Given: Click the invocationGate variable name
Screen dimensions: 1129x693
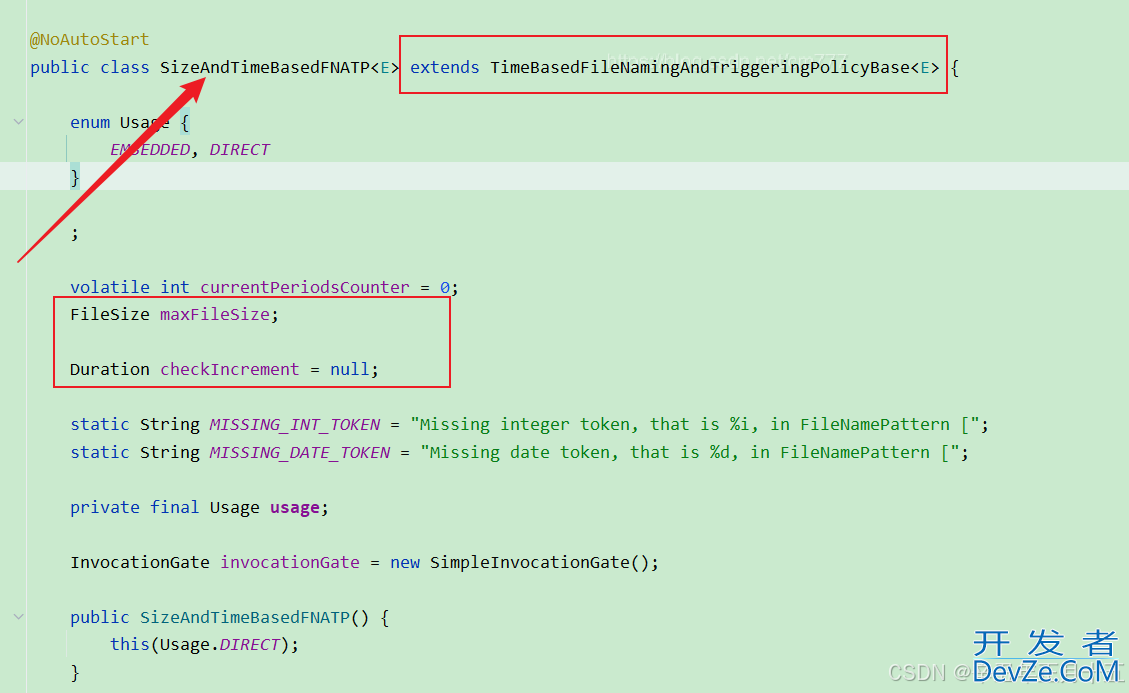Looking at the screenshot, I should [x=289, y=563].
